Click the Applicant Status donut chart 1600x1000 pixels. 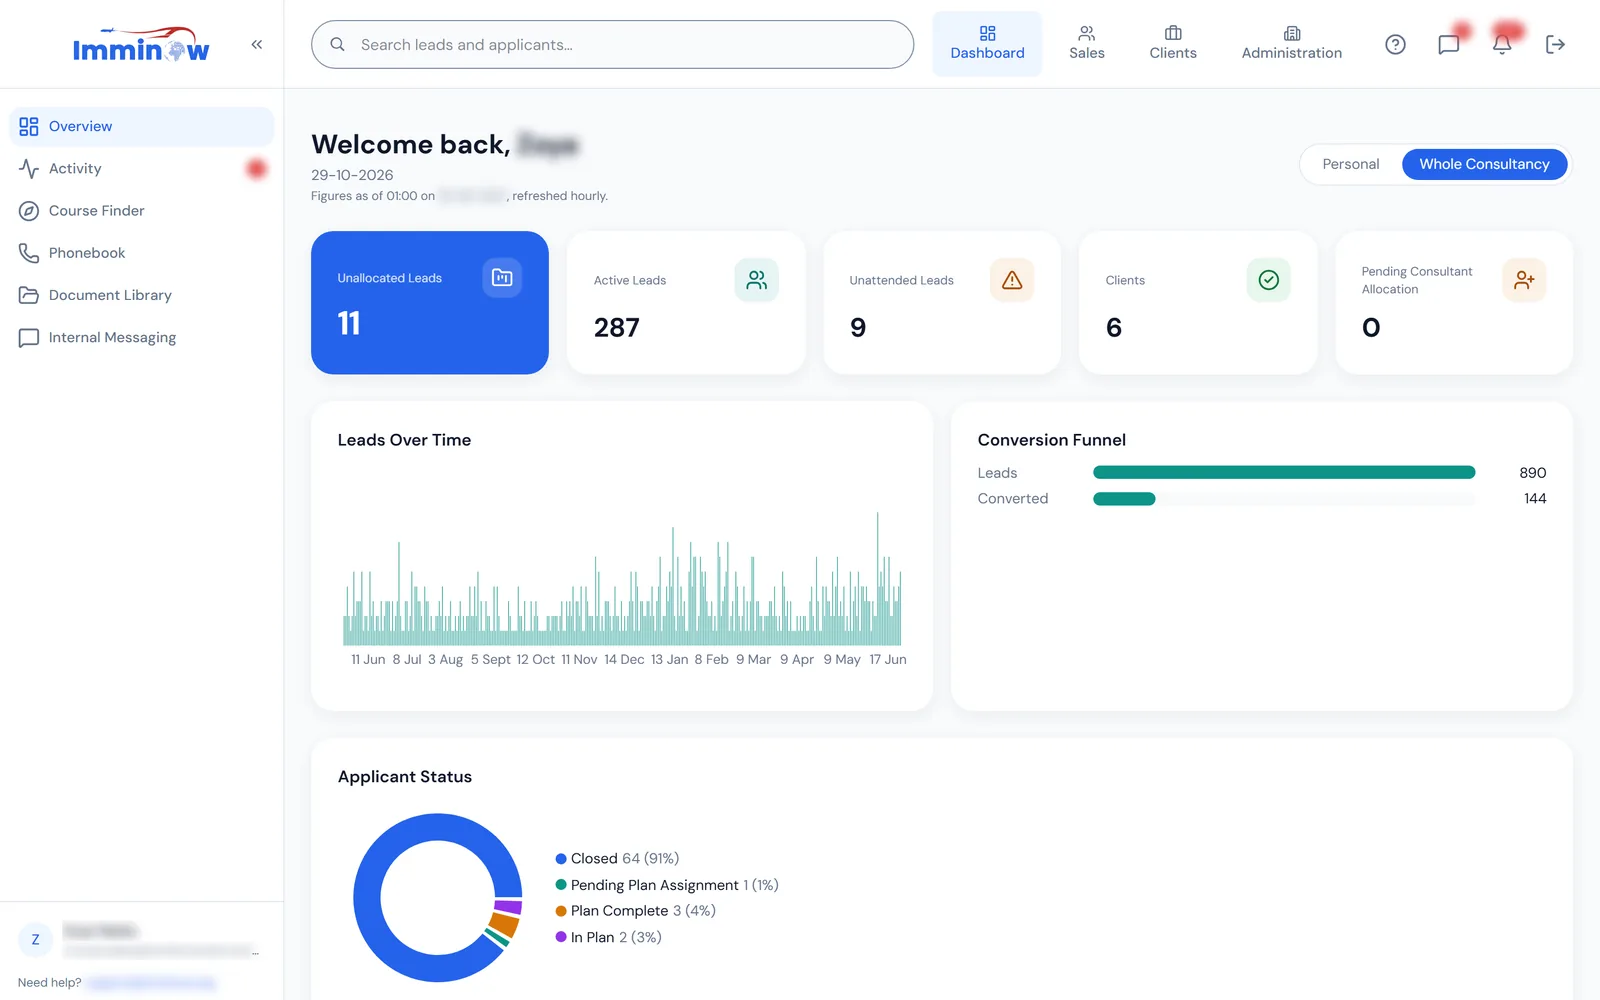[438, 897]
